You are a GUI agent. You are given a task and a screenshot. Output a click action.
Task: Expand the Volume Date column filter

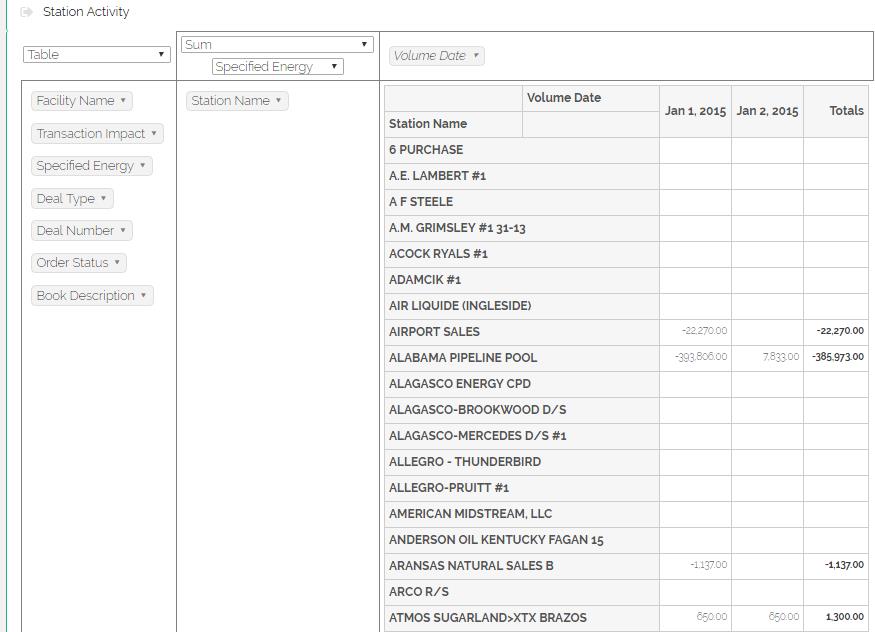476,56
